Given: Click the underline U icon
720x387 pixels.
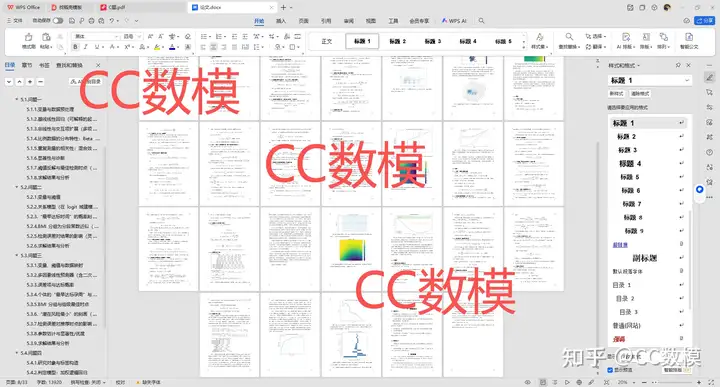Looking at the screenshot, I should [x=96, y=47].
